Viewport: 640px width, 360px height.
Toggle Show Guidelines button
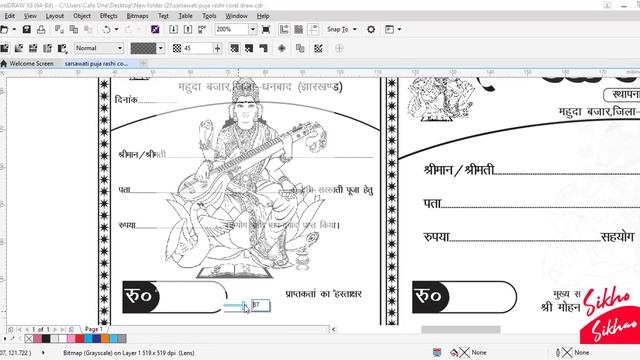click(x=313, y=29)
